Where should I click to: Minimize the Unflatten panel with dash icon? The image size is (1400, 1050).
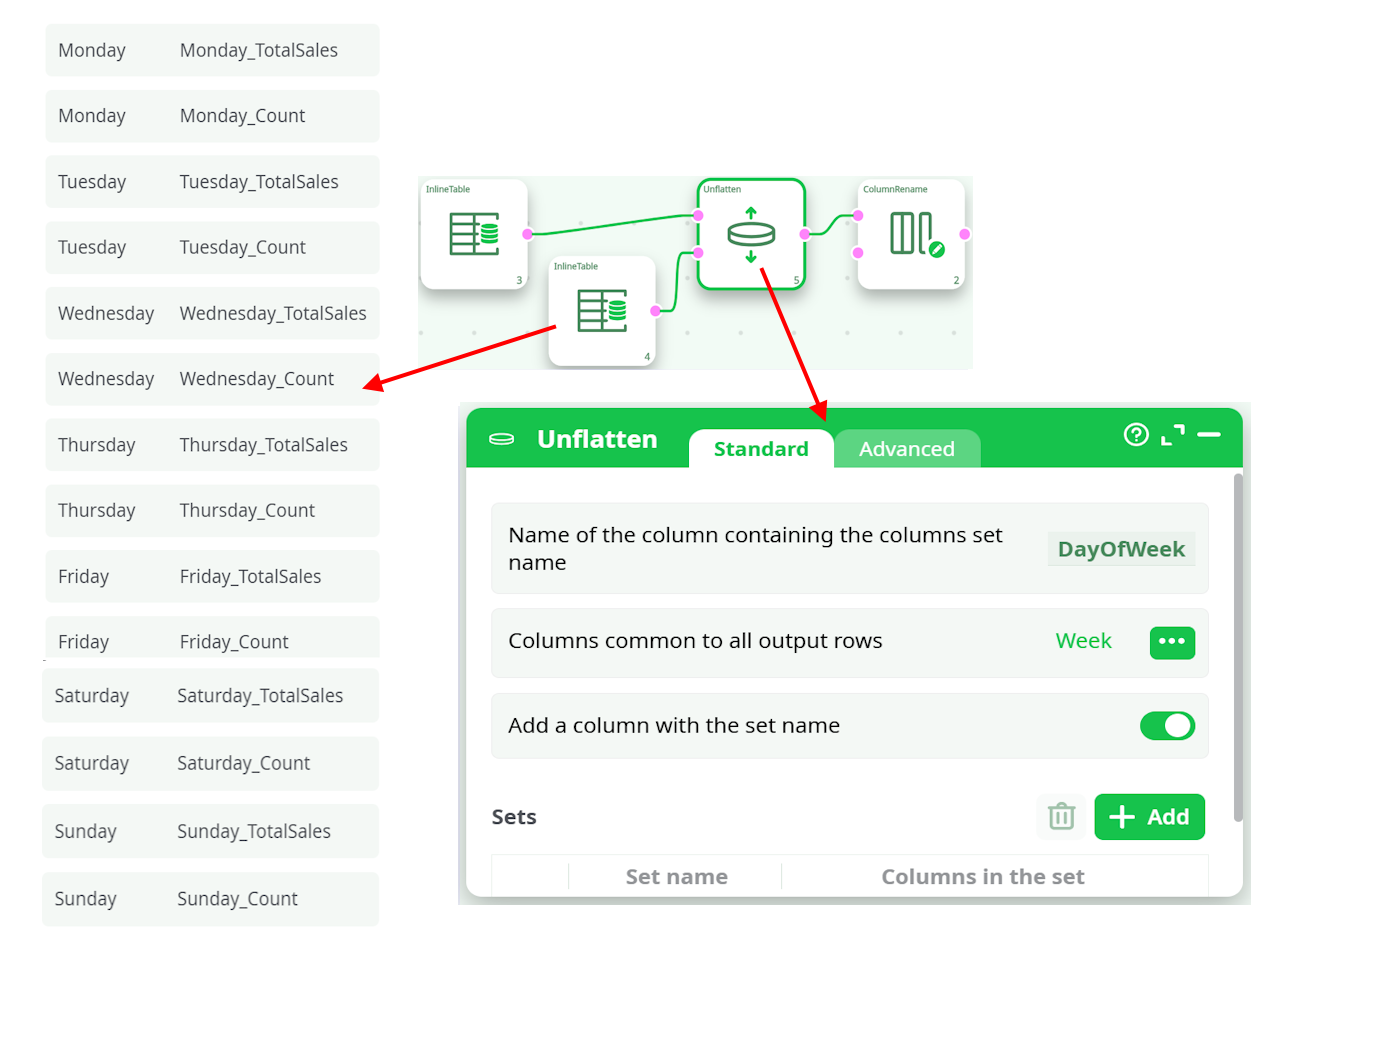click(1209, 434)
